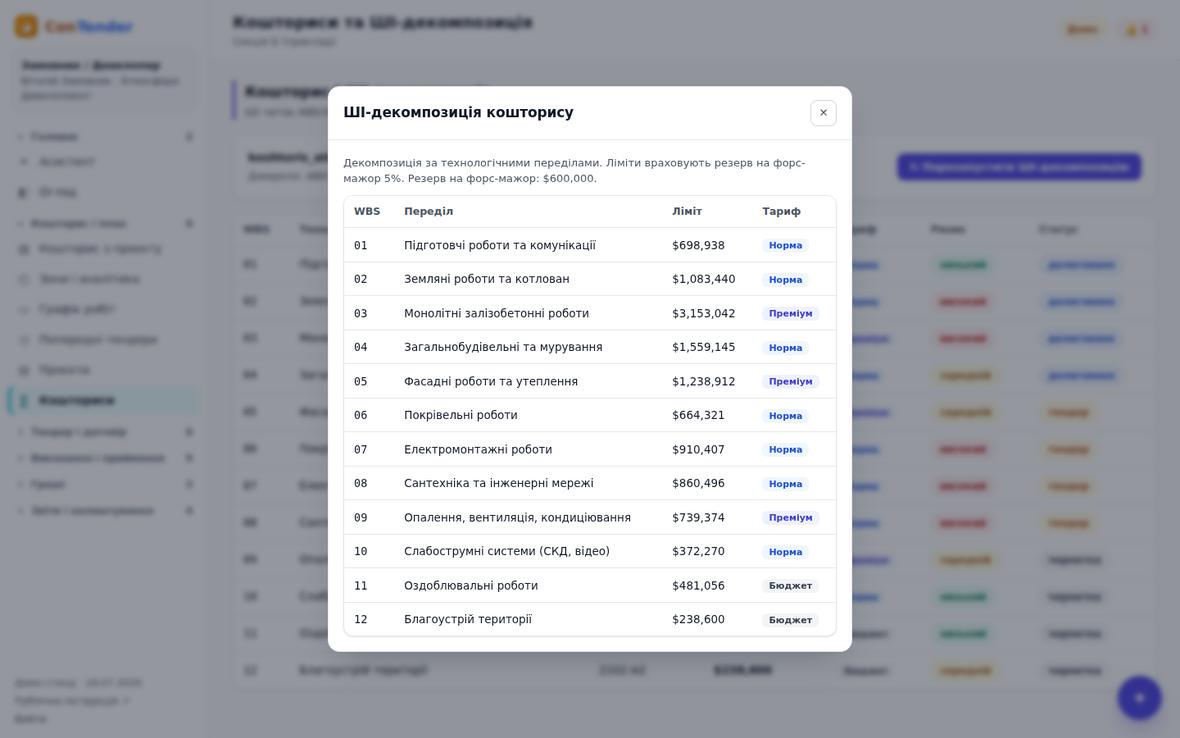This screenshot has height=738, width=1180.
Task: Select row Сантехніка та інженерні мережі
Action: click(x=590, y=483)
